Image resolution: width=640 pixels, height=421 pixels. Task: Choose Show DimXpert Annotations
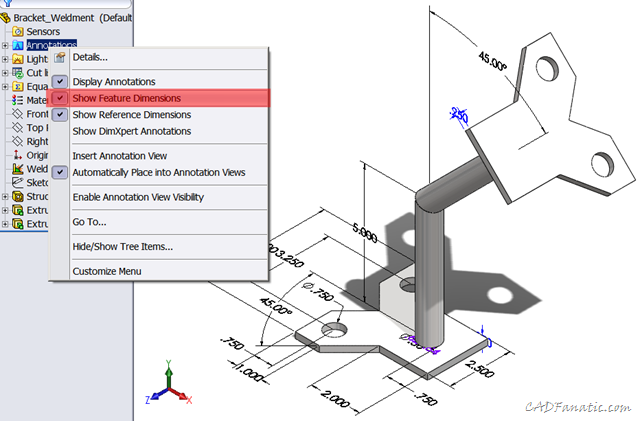pyautogui.click(x=132, y=131)
